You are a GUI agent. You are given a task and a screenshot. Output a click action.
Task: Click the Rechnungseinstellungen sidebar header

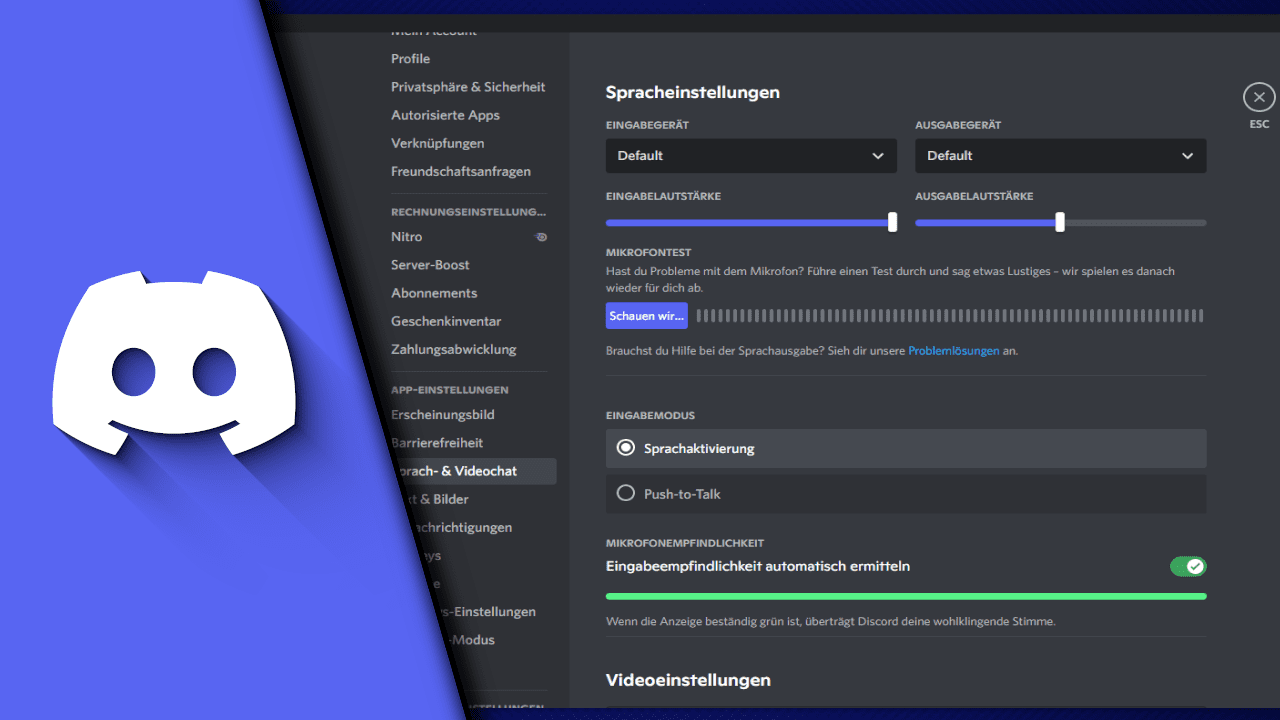click(469, 212)
